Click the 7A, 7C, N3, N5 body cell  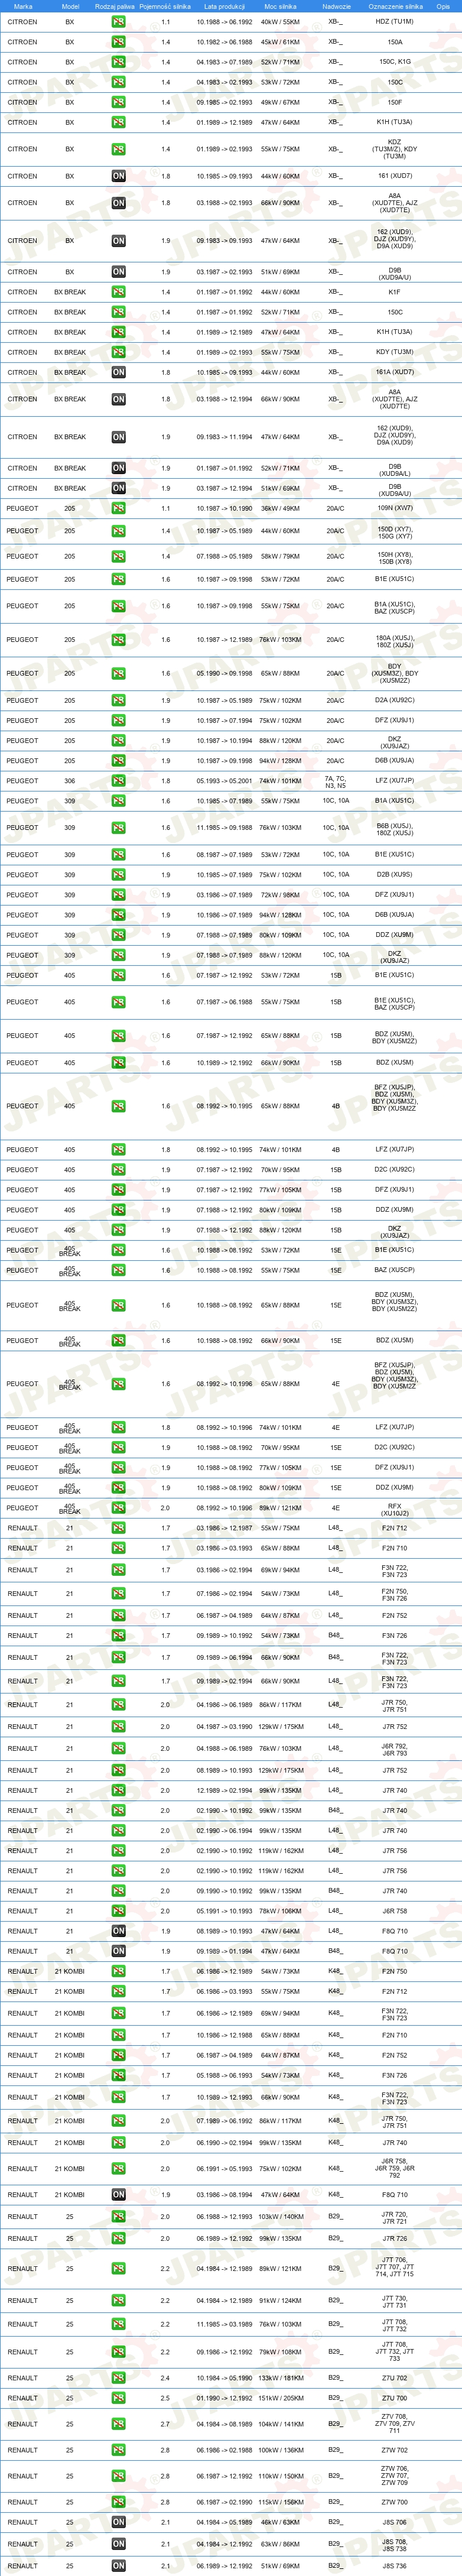335,782
